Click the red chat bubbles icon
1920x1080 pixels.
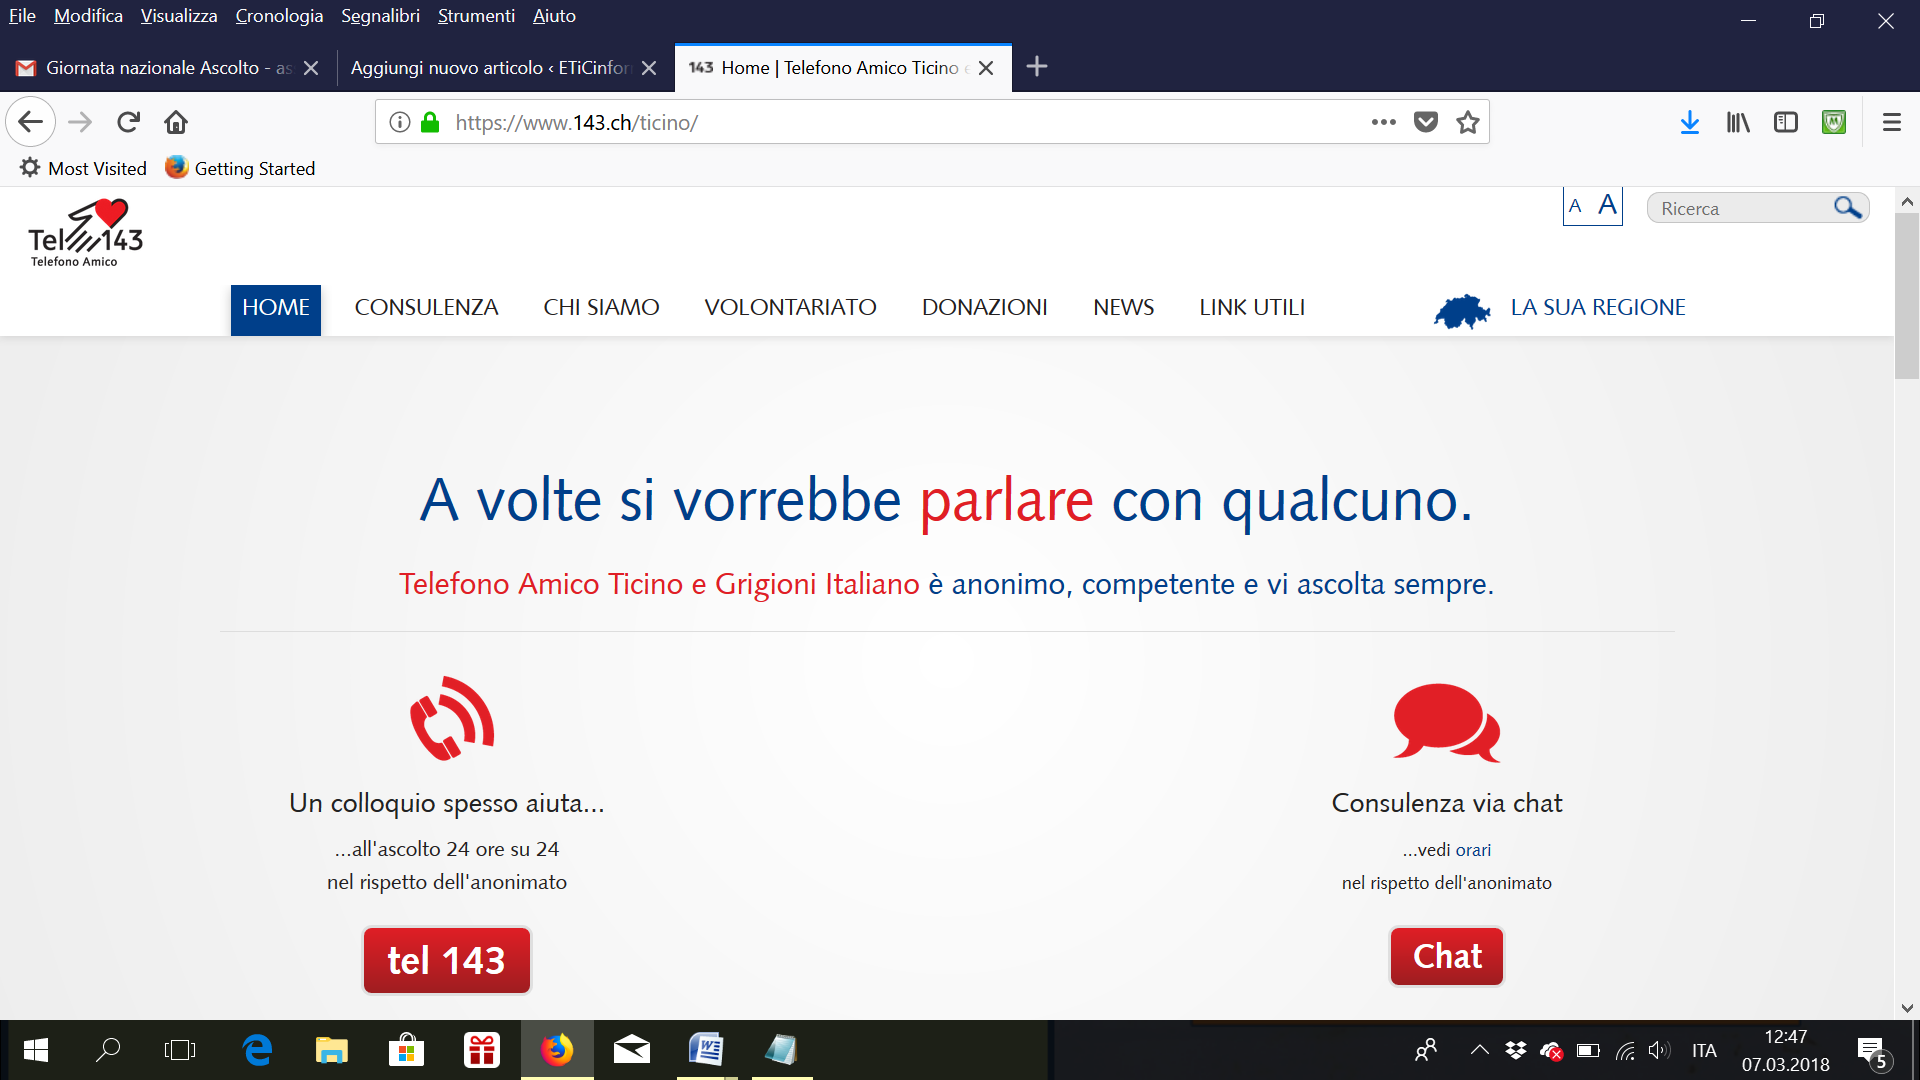pos(1447,722)
